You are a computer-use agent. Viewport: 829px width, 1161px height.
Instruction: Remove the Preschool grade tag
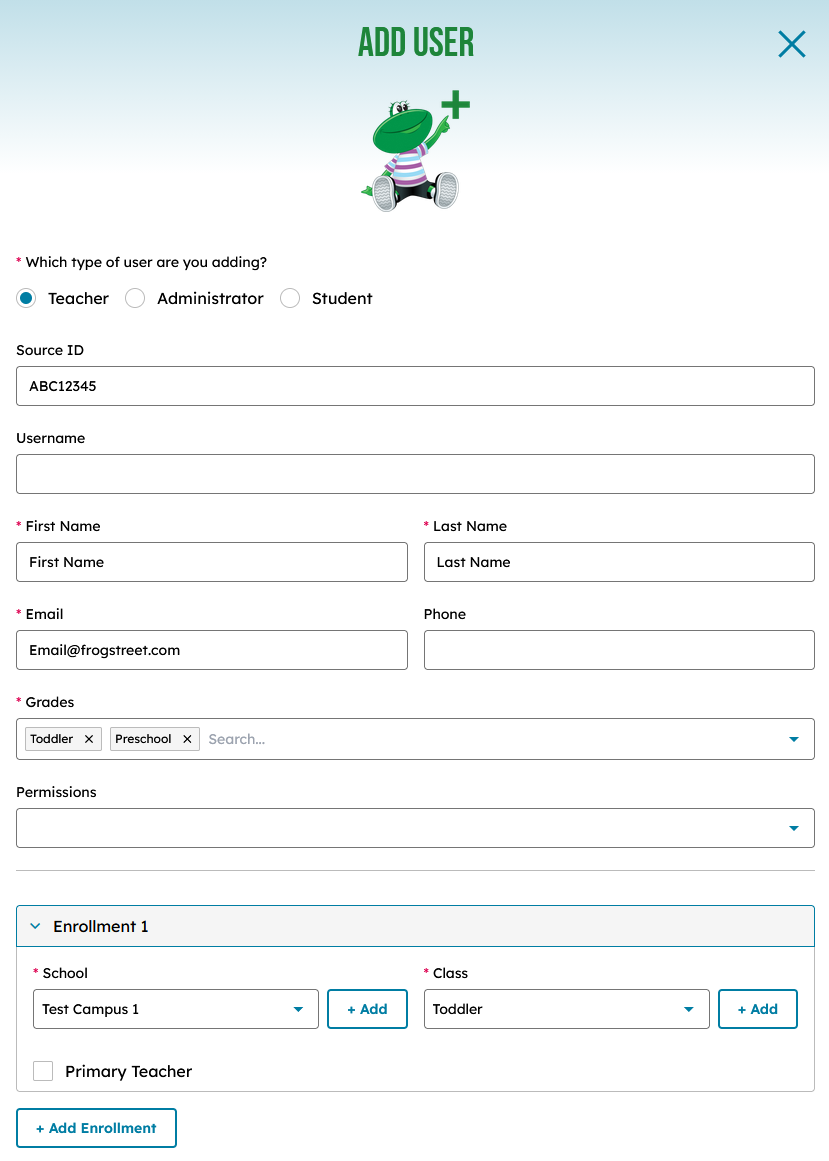click(x=187, y=739)
